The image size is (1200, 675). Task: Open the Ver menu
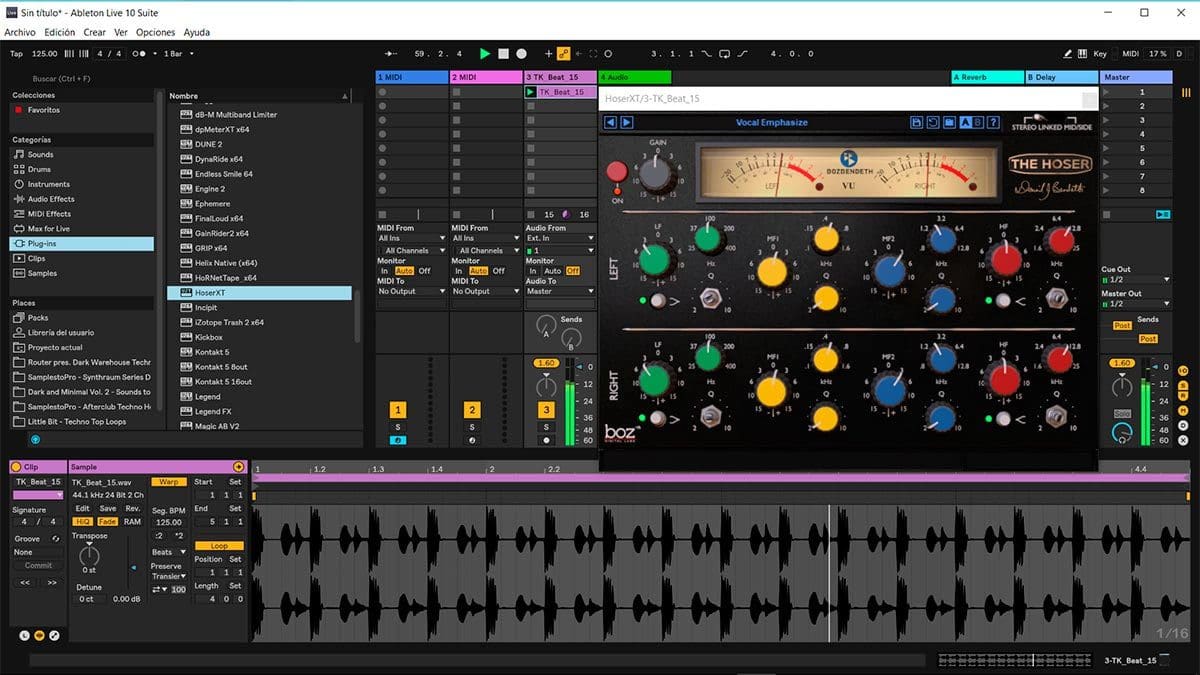pyautogui.click(x=121, y=33)
